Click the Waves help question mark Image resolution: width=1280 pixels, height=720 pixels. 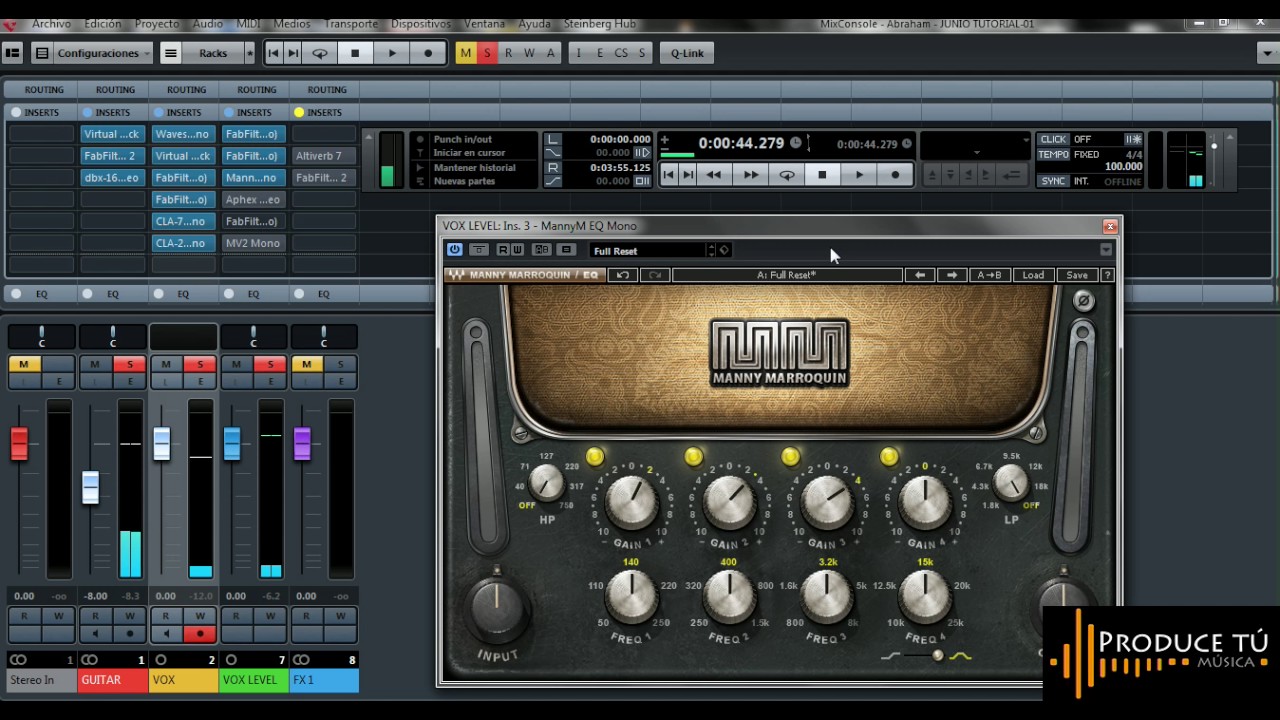[1107, 275]
